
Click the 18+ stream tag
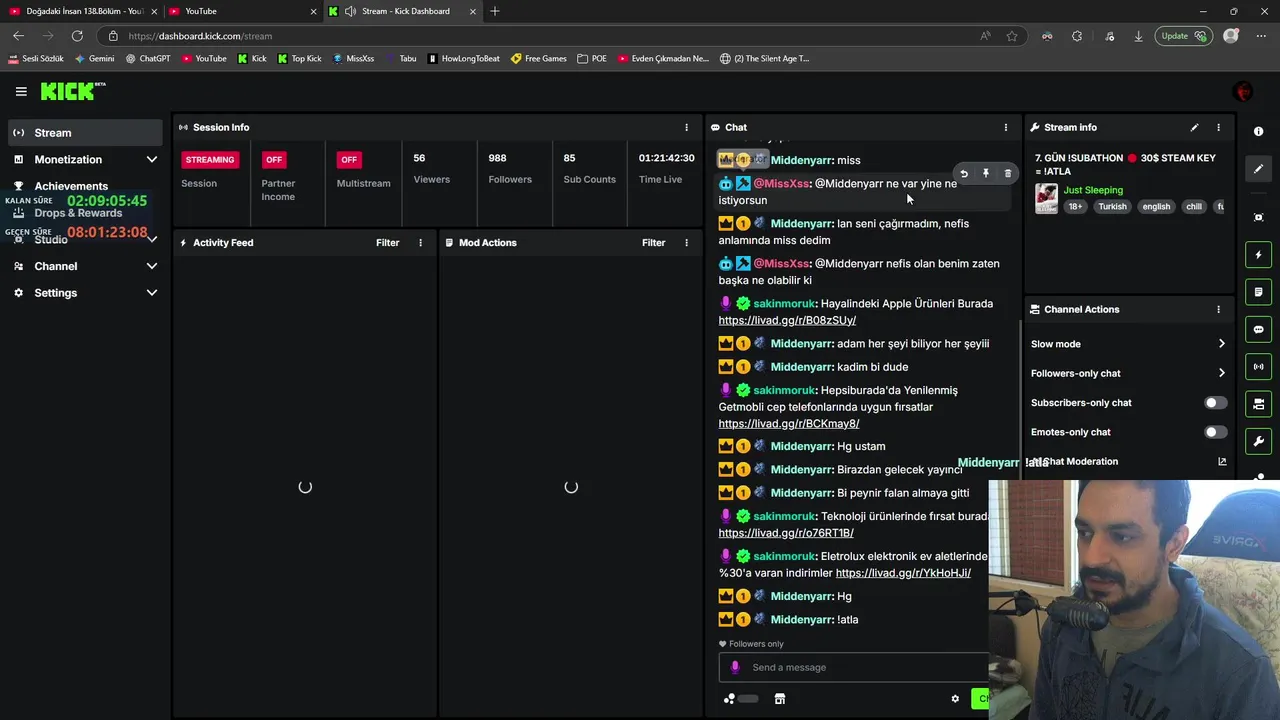pos(1075,207)
